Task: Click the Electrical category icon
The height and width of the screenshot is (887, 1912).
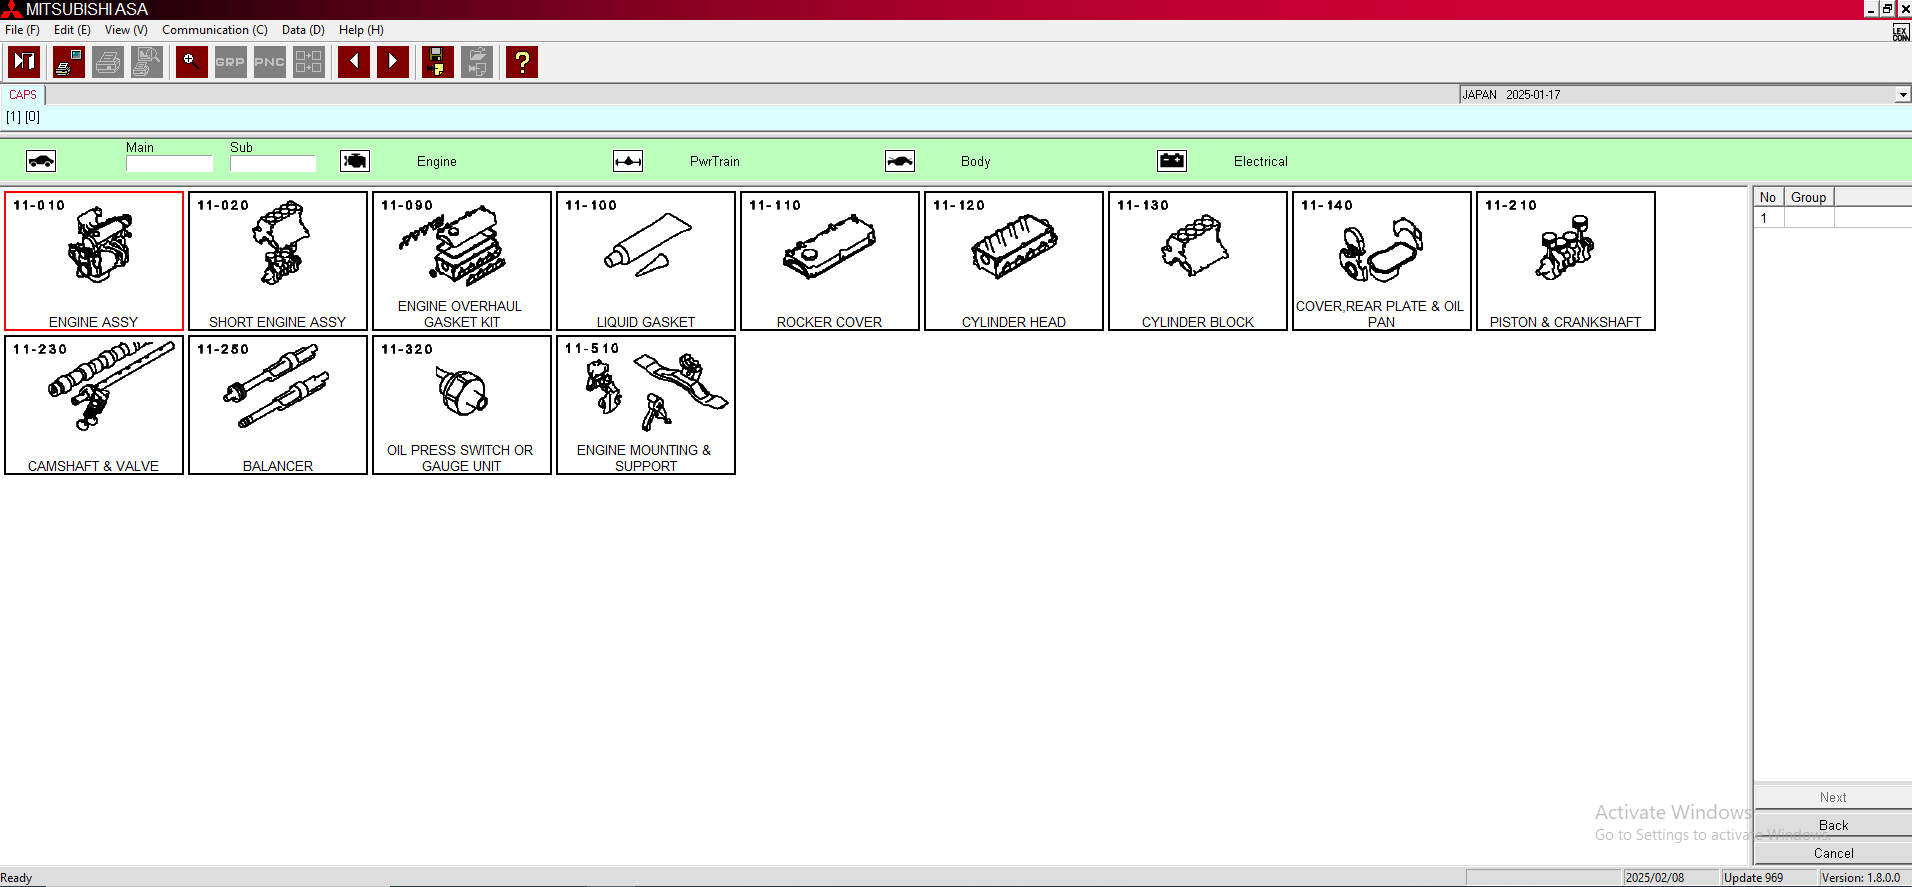Action: pyautogui.click(x=1172, y=161)
